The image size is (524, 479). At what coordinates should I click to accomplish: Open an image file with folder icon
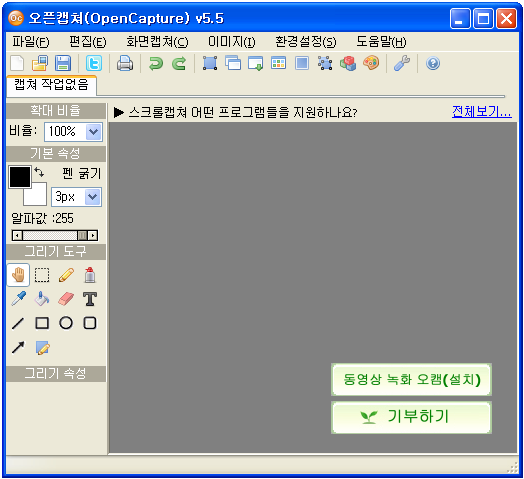[x=40, y=63]
